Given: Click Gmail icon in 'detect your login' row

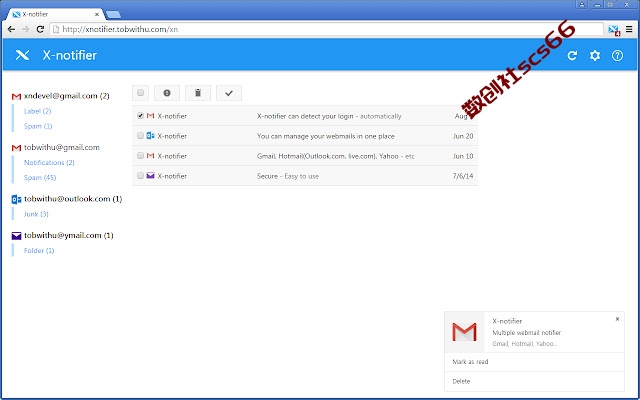Looking at the screenshot, I should point(150,116).
